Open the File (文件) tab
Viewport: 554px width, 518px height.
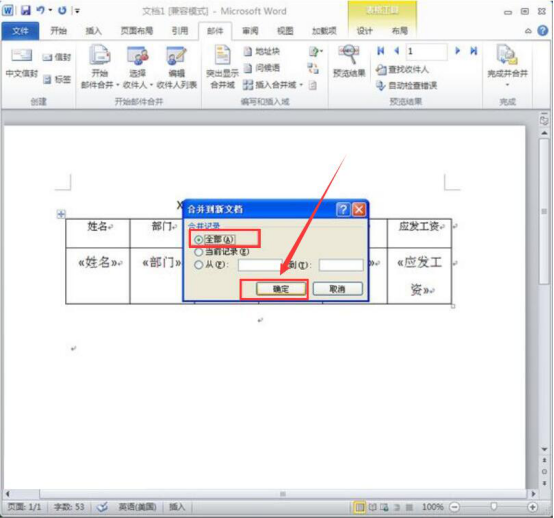pos(20,31)
